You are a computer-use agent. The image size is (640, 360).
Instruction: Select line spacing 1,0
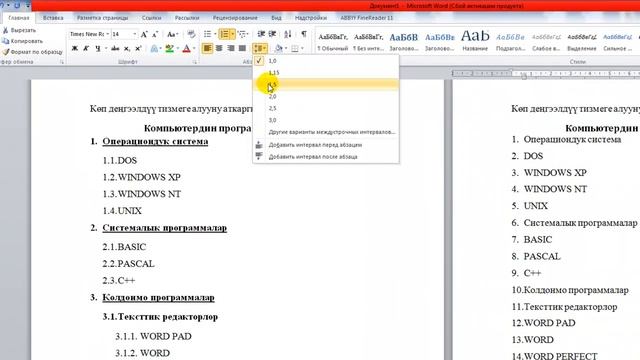(x=326, y=61)
